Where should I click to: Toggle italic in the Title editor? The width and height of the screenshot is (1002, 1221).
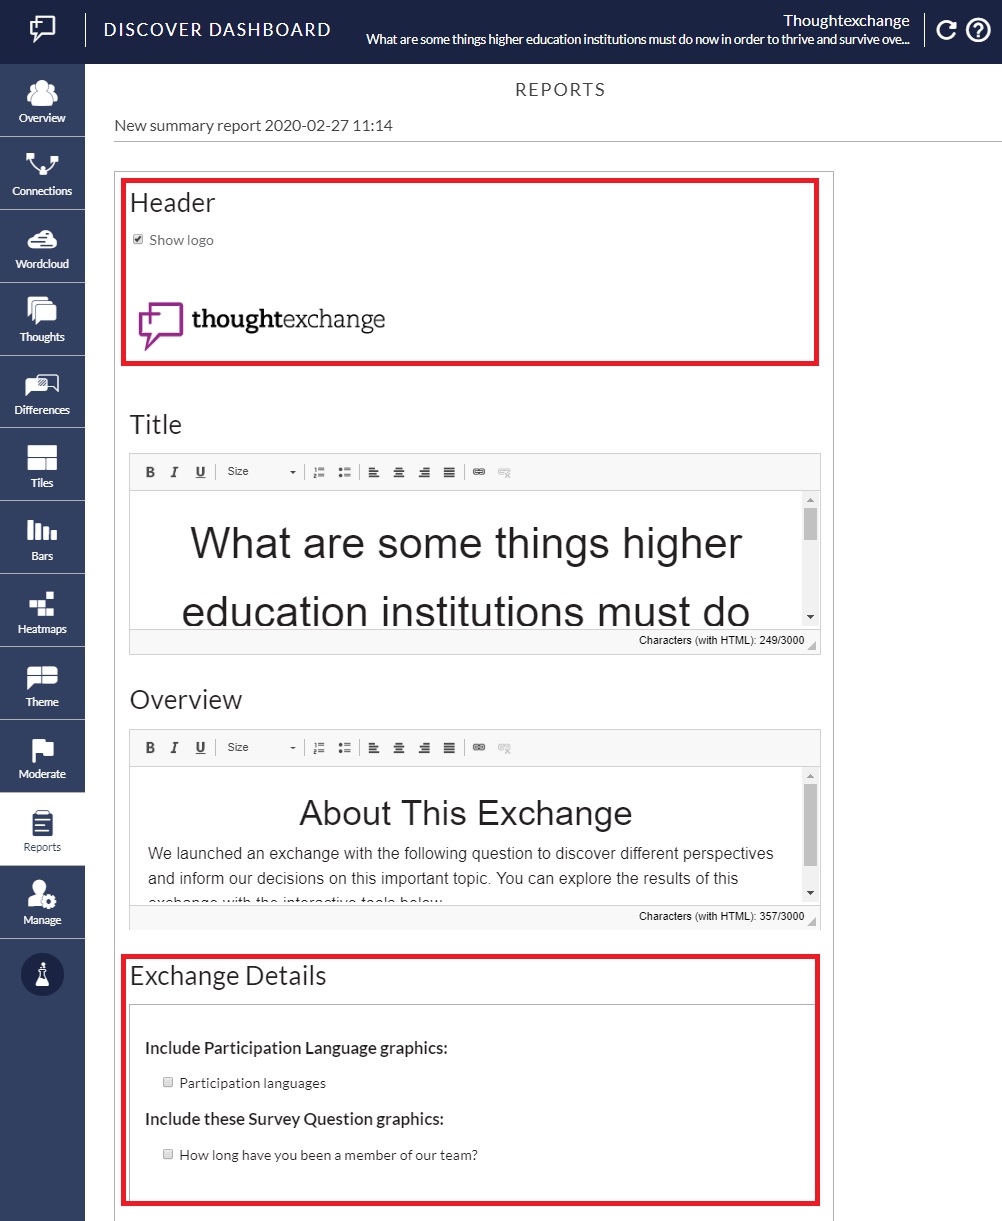click(x=174, y=472)
